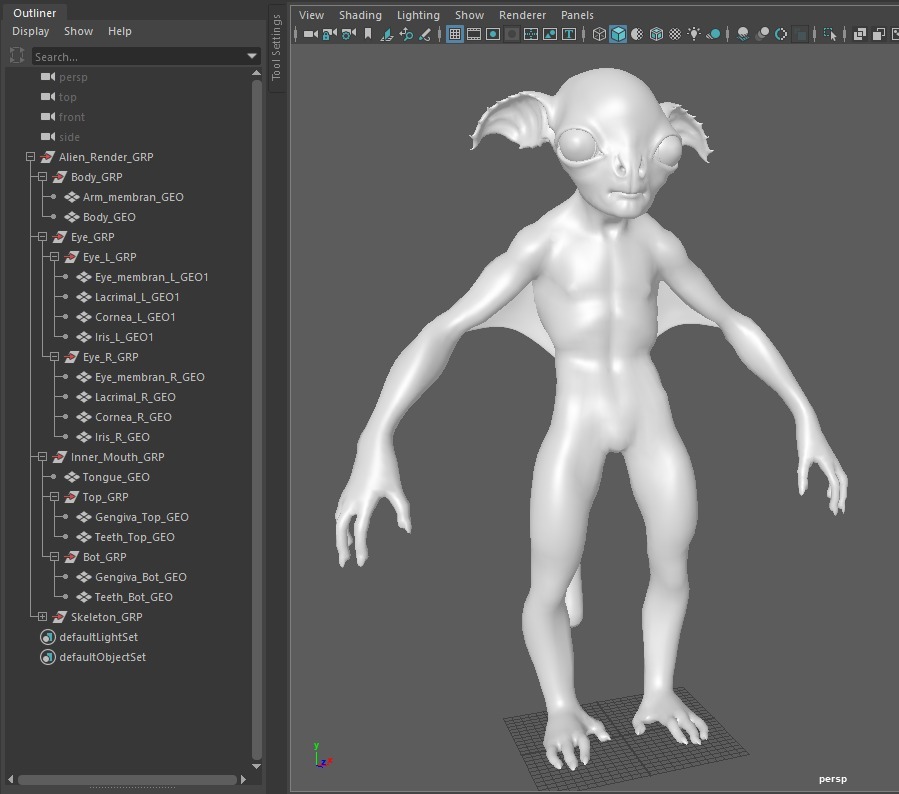Open the search field dropdown arrow
Image resolution: width=899 pixels, height=794 pixels.
coord(252,56)
